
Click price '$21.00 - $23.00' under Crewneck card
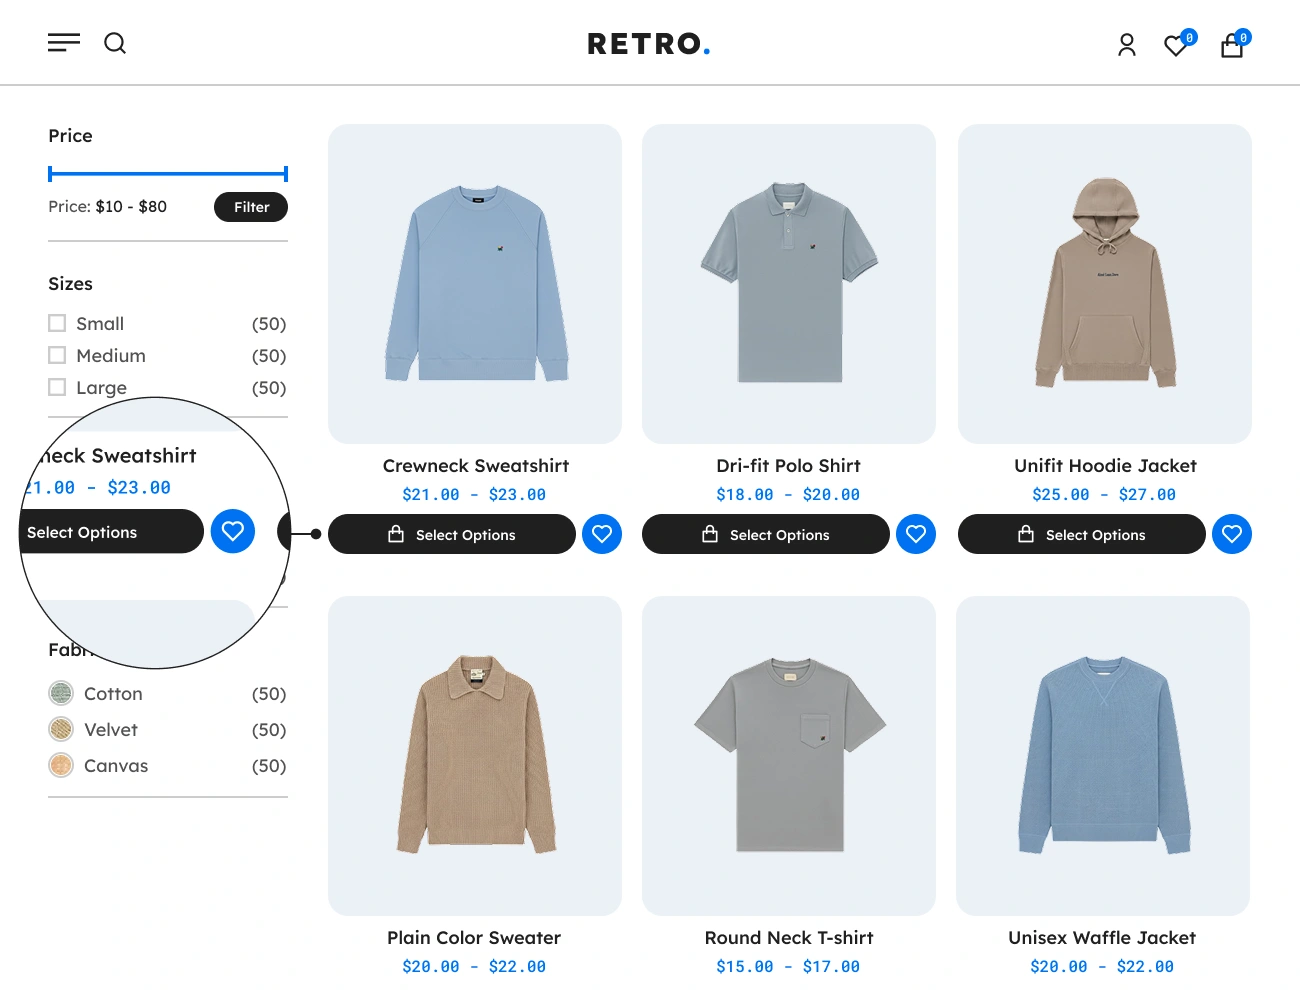[474, 495]
